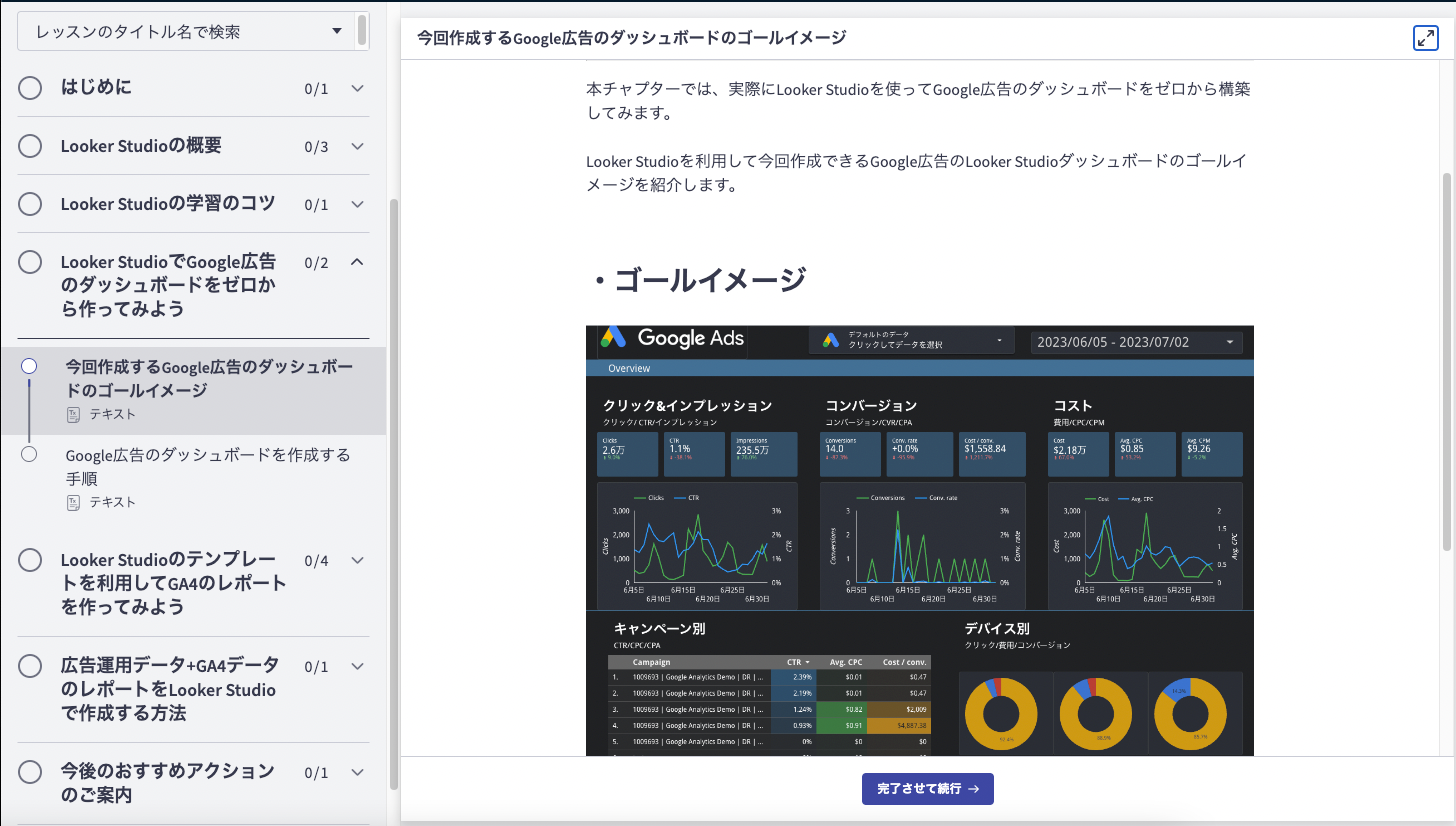Click the Google Ads dashboard goal image
The width and height of the screenshot is (1456, 826).
click(920, 540)
